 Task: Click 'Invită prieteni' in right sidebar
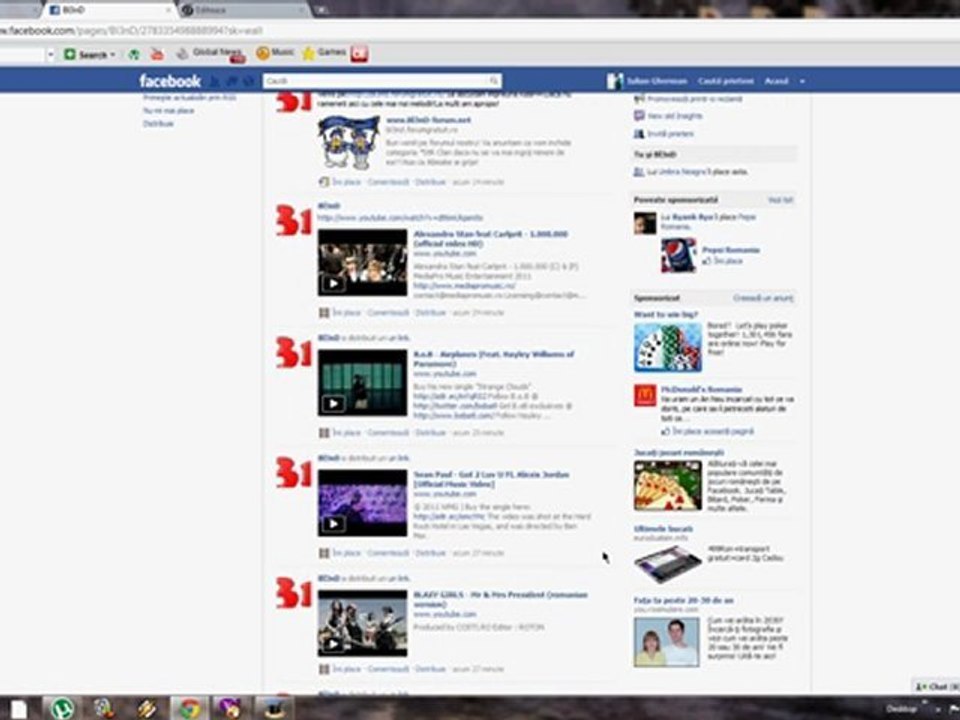point(670,133)
